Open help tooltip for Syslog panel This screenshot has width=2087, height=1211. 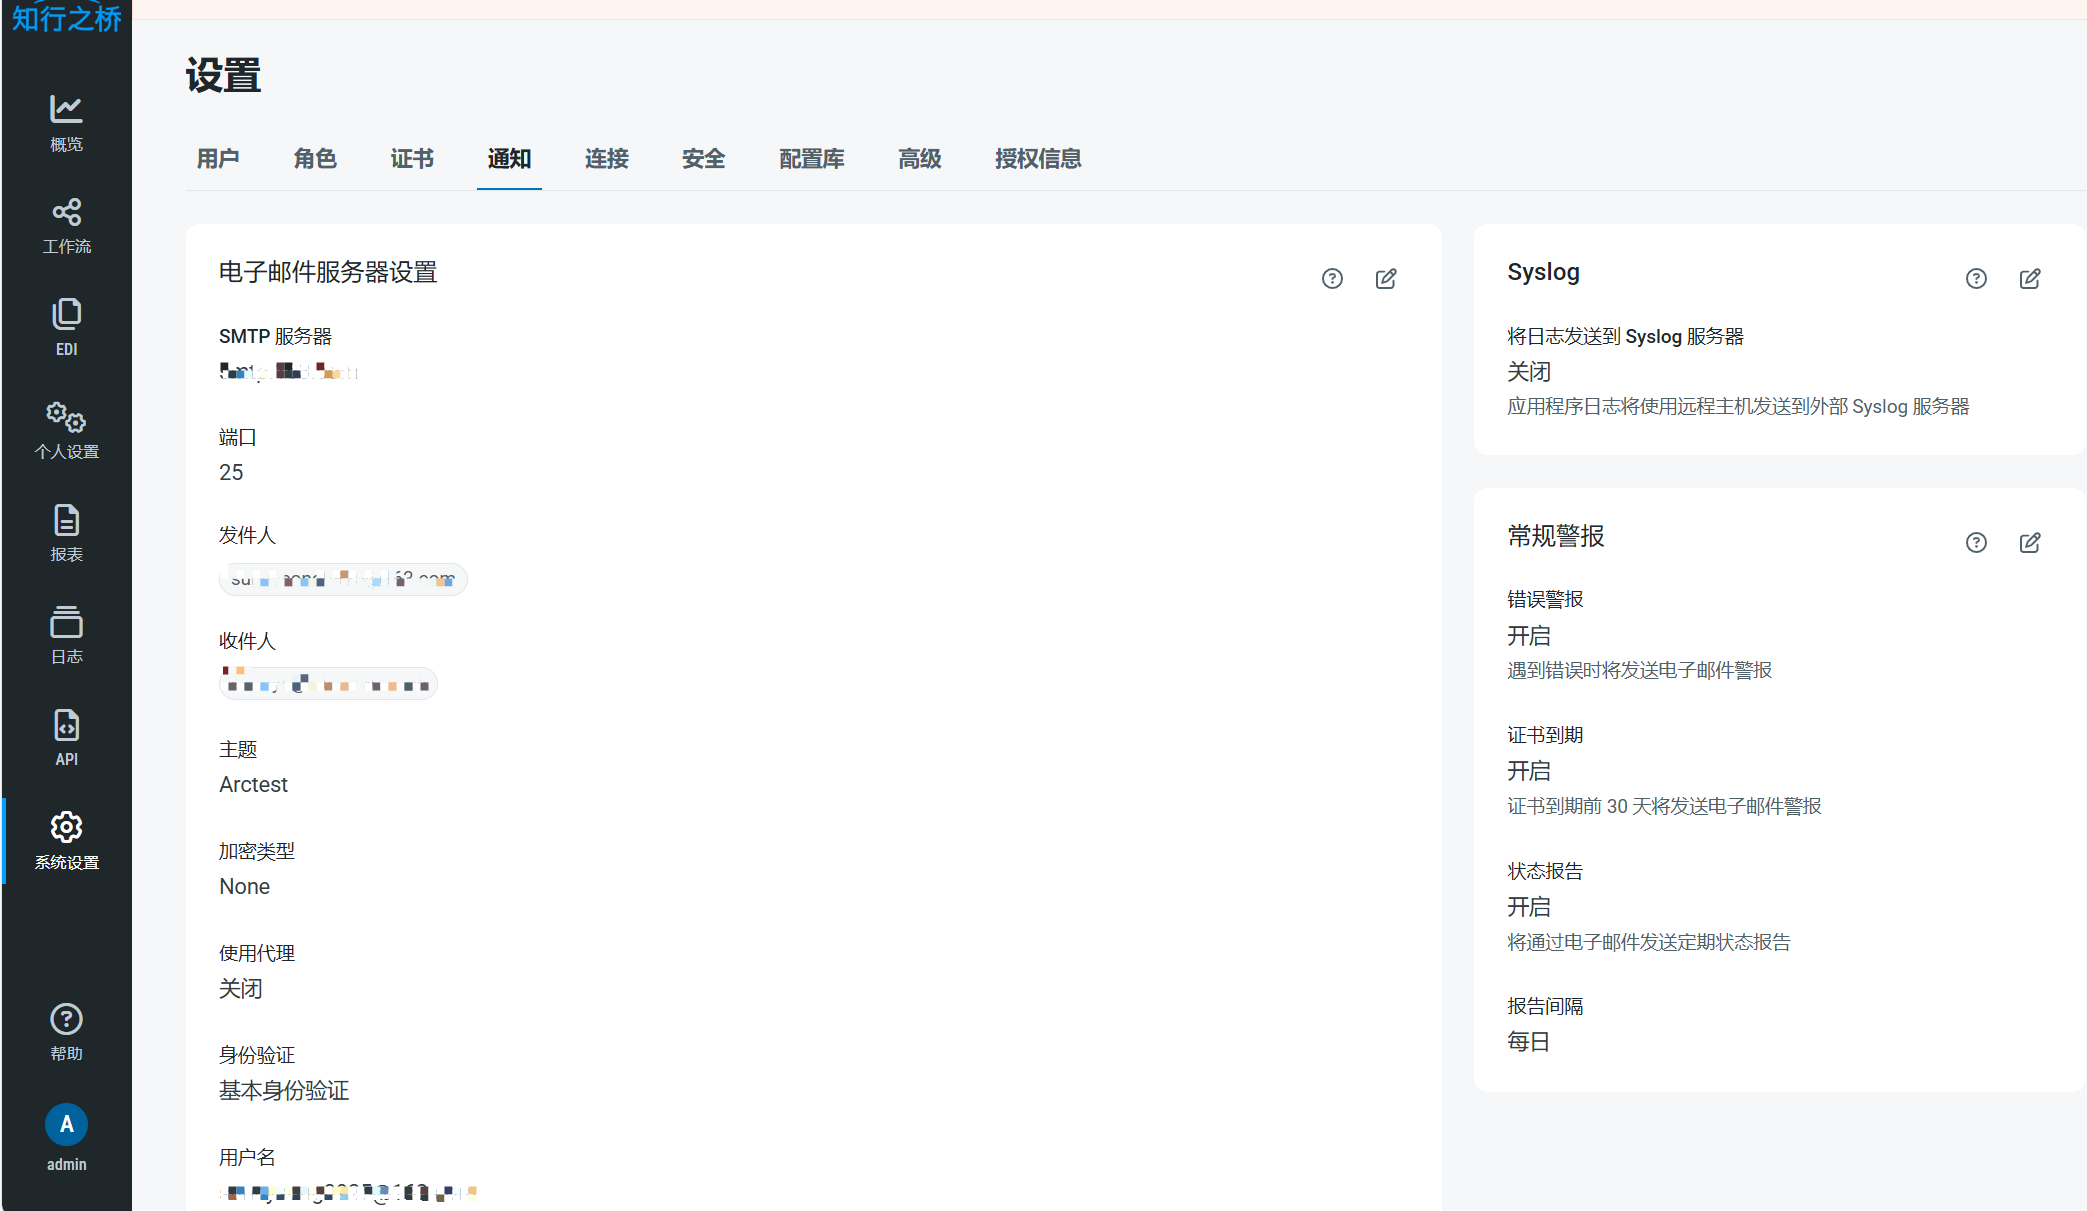[1976, 279]
